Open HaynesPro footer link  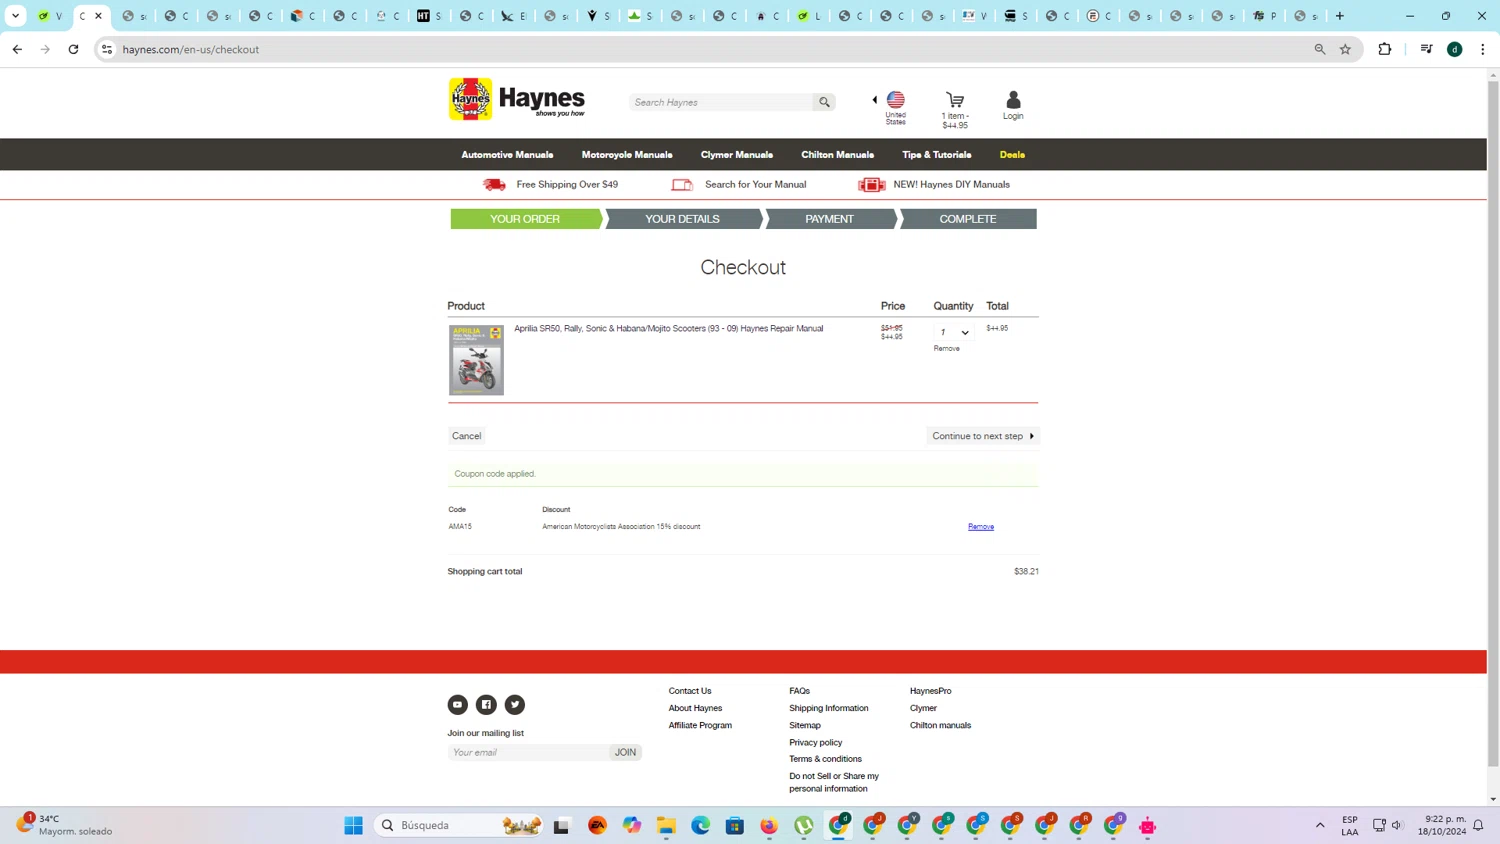(930, 691)
